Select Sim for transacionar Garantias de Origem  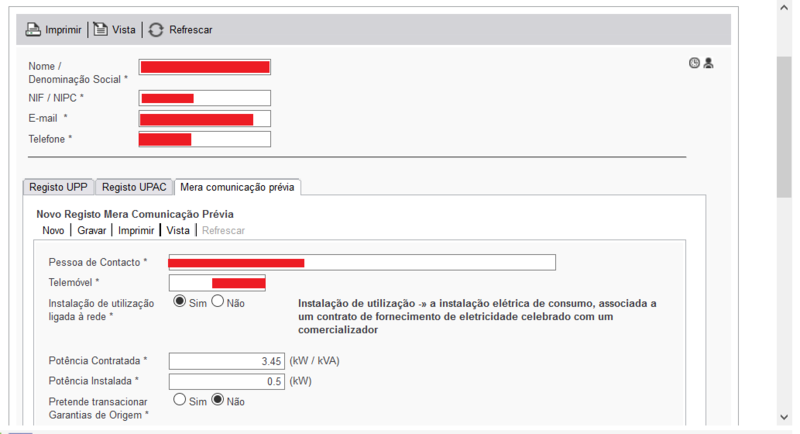tap(180, 399)
